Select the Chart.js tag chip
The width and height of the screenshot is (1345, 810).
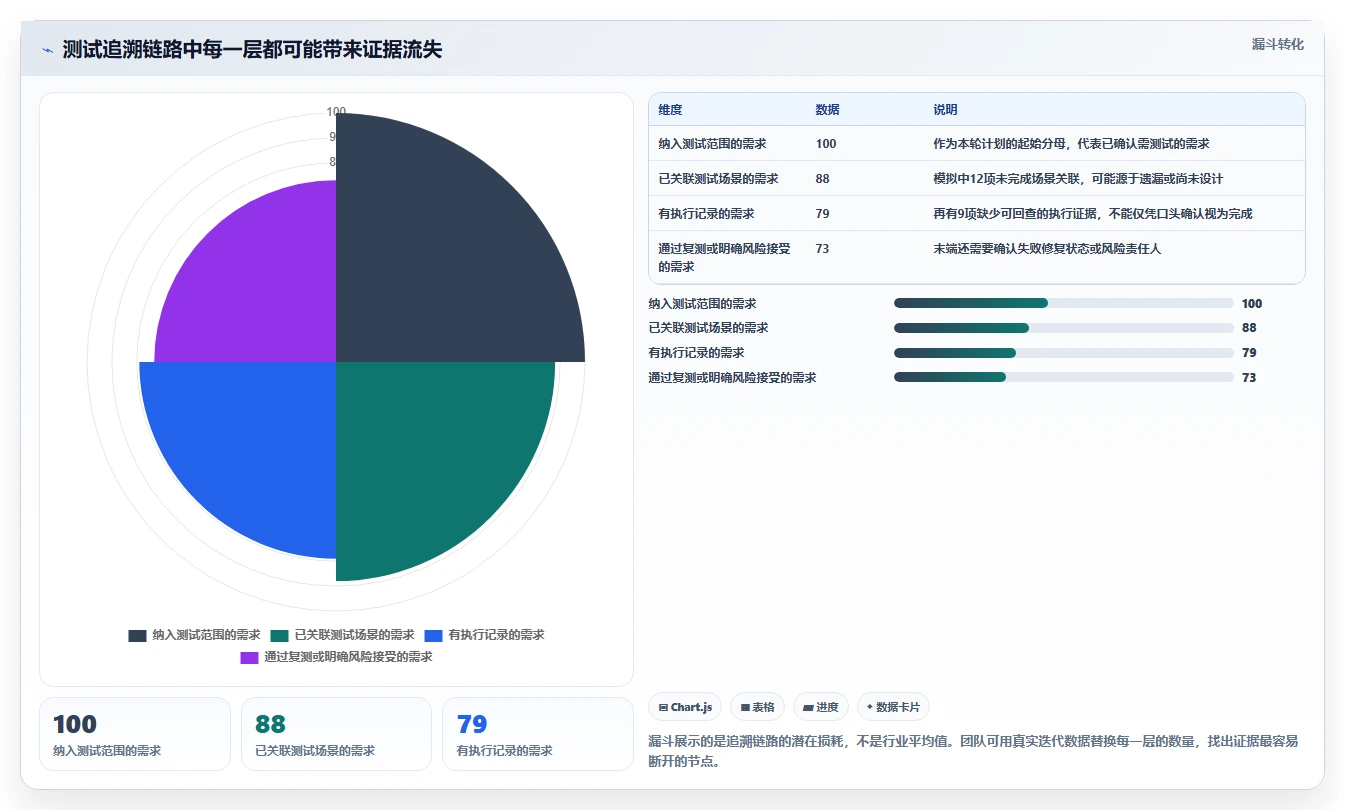coord(685,707)
